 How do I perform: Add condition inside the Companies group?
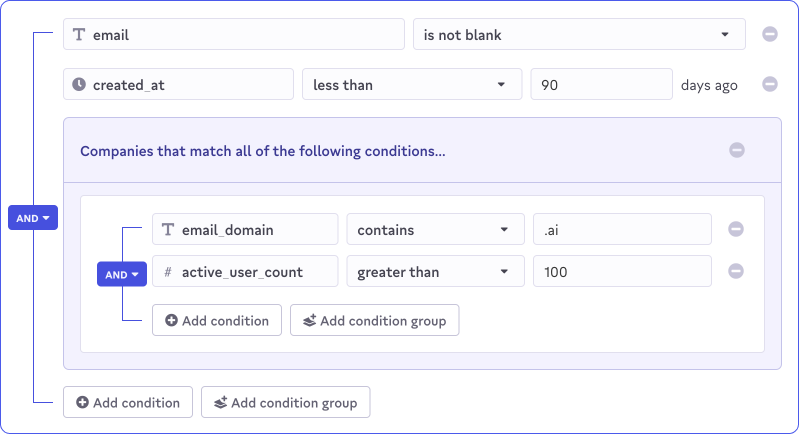[x=217, y=321]
